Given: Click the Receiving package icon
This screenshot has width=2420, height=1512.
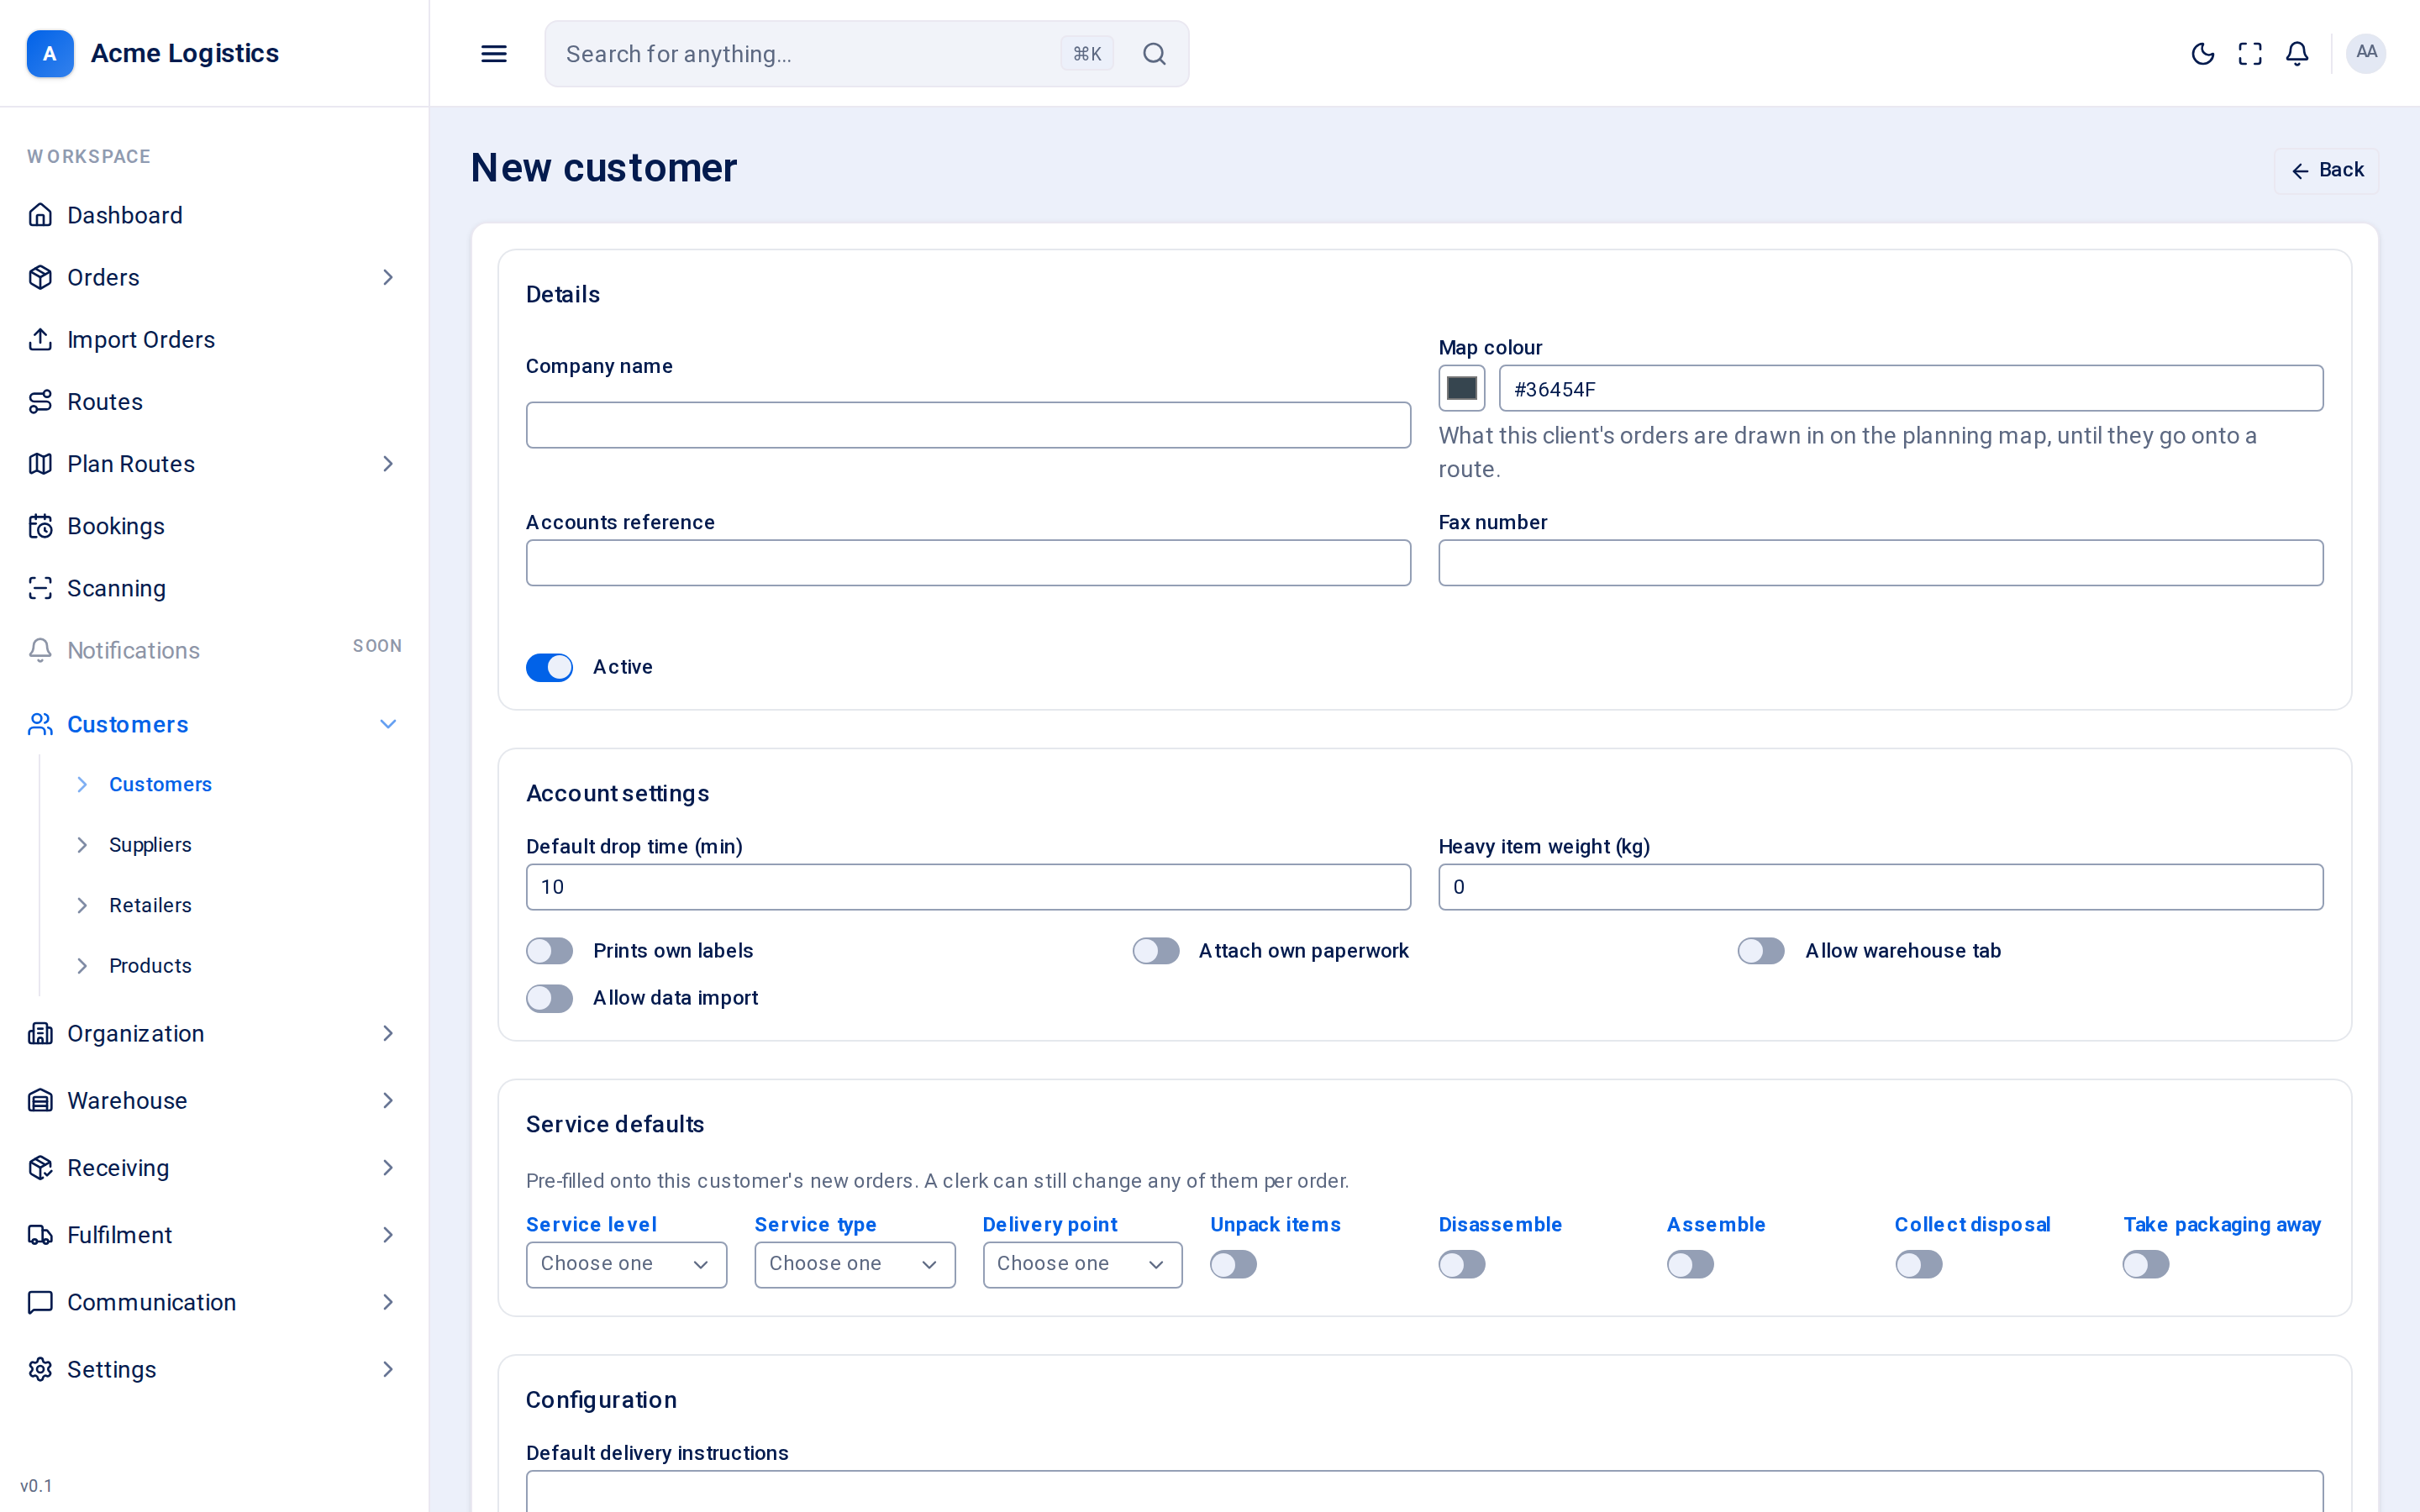Looking at the screenshot, I should pos(40,1168).
